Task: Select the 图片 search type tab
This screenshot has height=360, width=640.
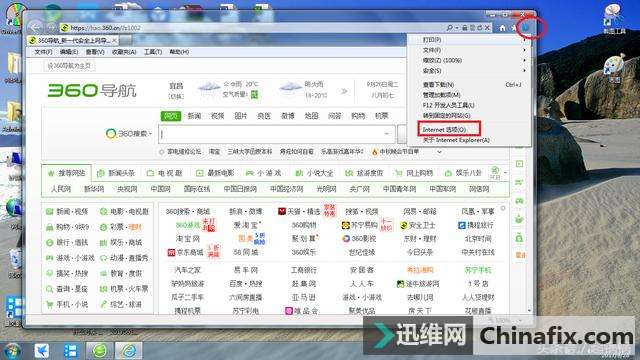Action: click(x=241, y=116)
